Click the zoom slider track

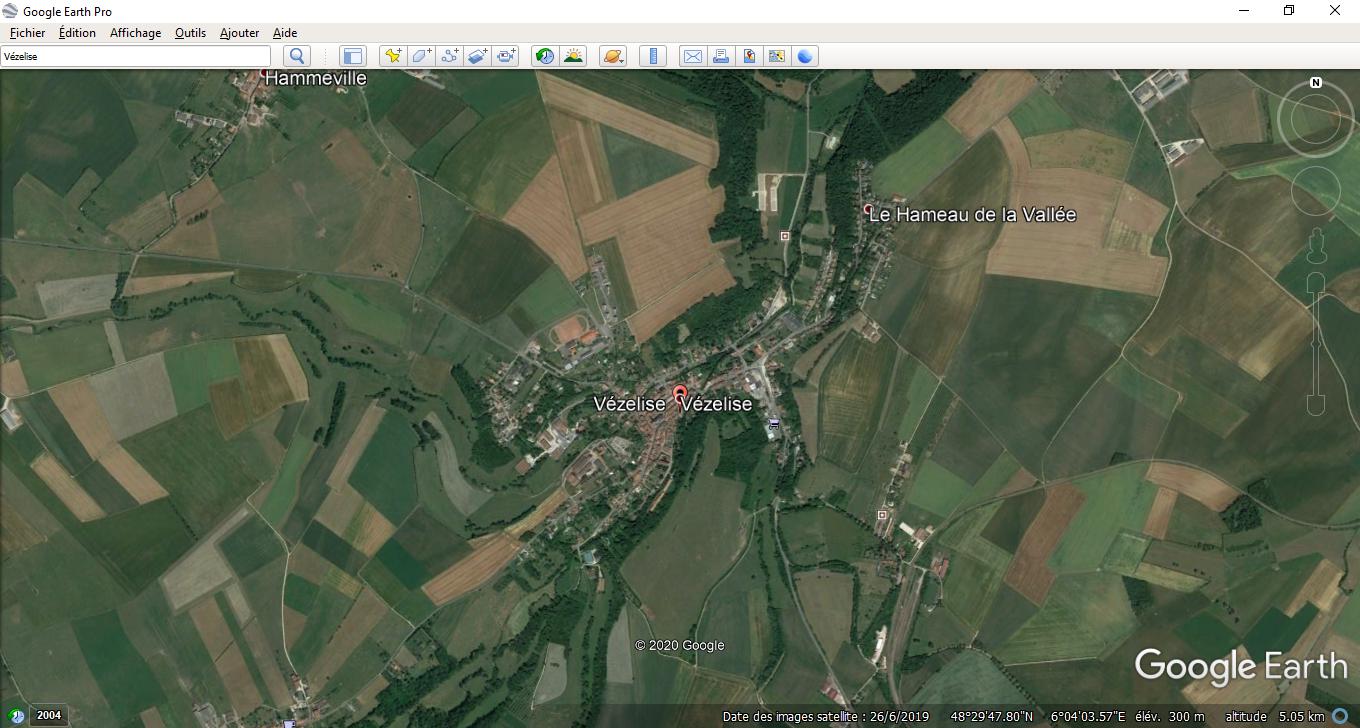(1316, 345)
